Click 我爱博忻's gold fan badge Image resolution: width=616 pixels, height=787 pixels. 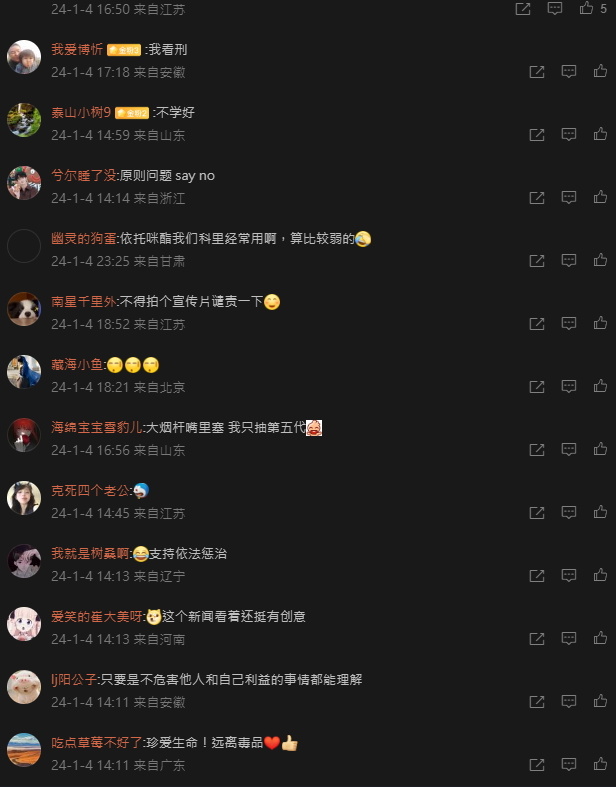[124, 50]
